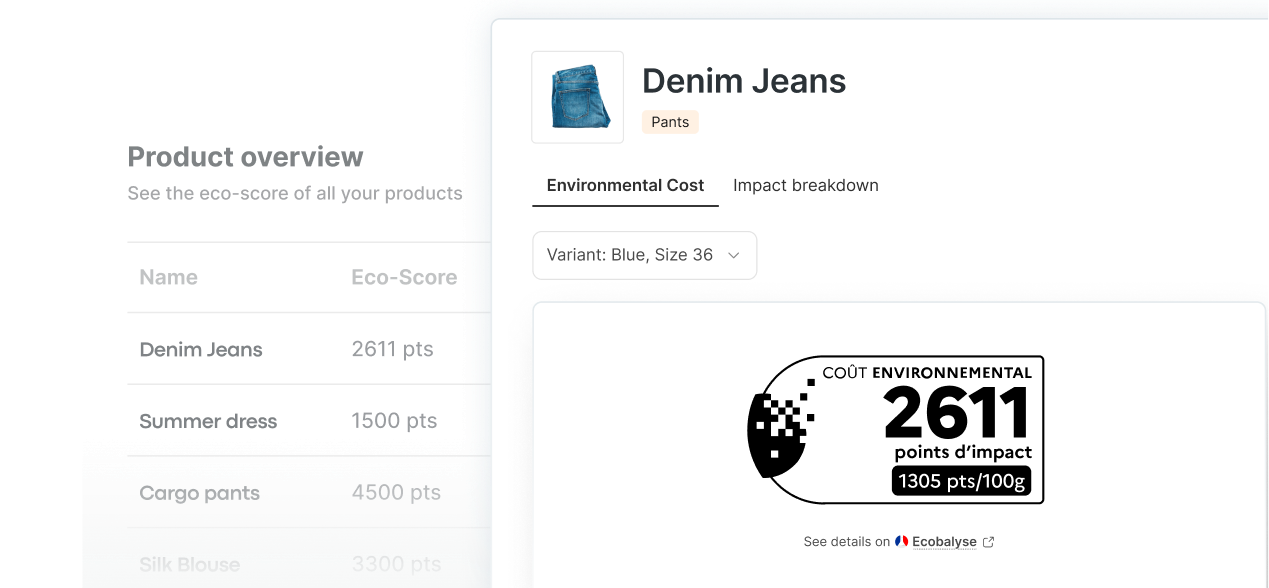Open the Variant: Blue, Size 36 dropdown
This screenshot has height=588, width=1269.
click(644, 255)
